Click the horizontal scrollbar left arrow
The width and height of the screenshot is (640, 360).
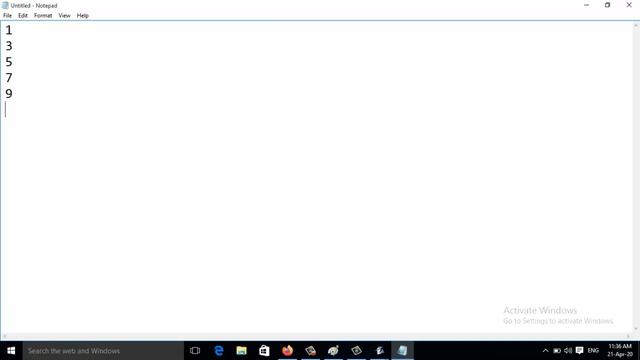(x=4, y=336)
